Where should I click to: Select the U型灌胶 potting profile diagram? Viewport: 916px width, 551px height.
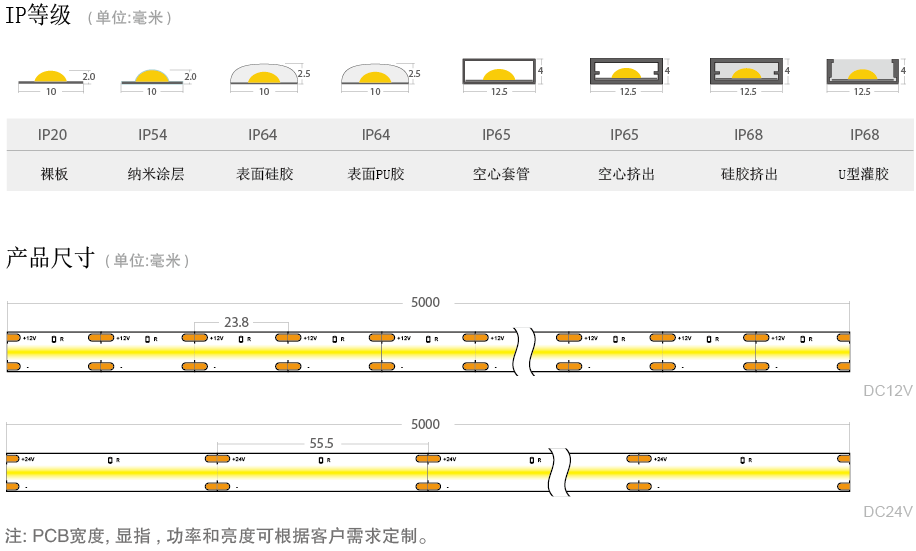(862, 72)
